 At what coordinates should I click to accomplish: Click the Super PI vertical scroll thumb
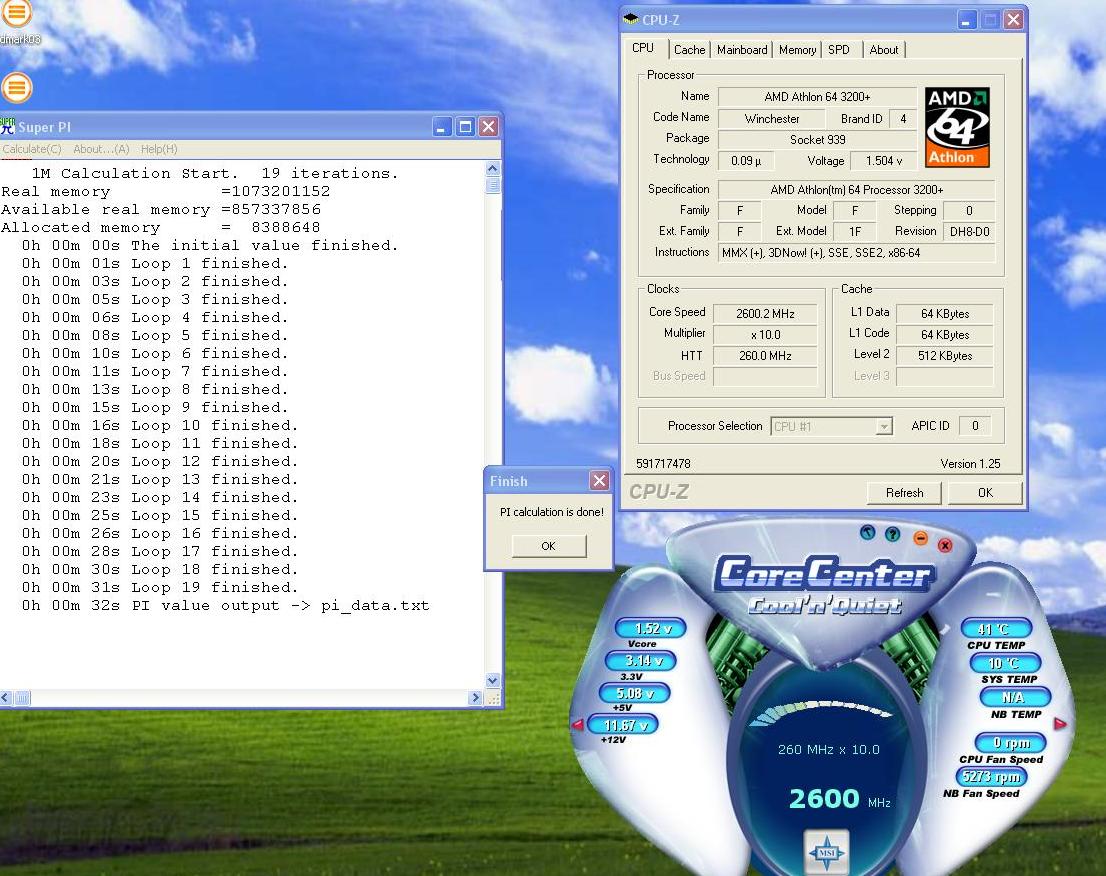(x=493, y=185)
